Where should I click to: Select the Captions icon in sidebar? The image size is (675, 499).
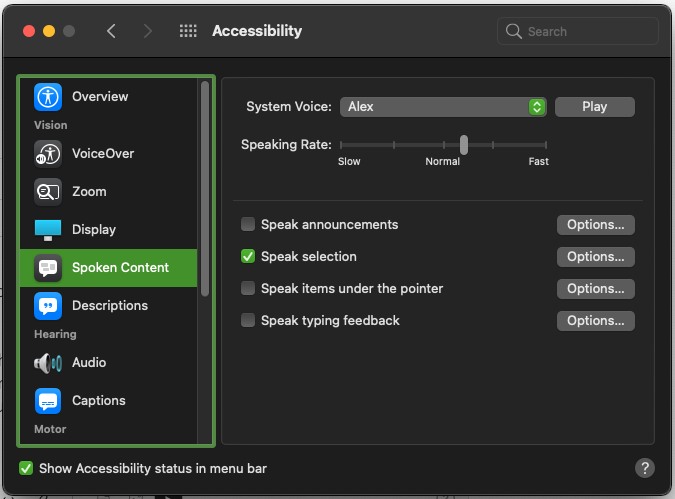48,401
